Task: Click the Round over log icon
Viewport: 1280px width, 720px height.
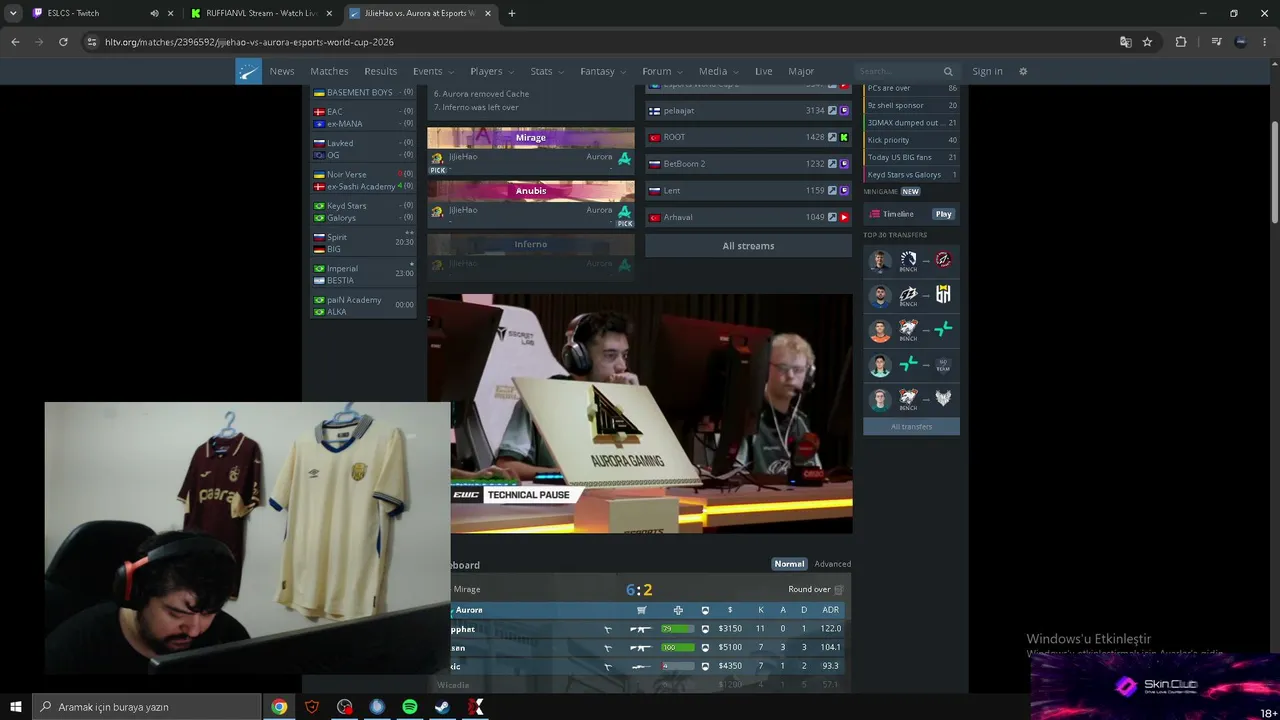Action: [x=838, y=590]
